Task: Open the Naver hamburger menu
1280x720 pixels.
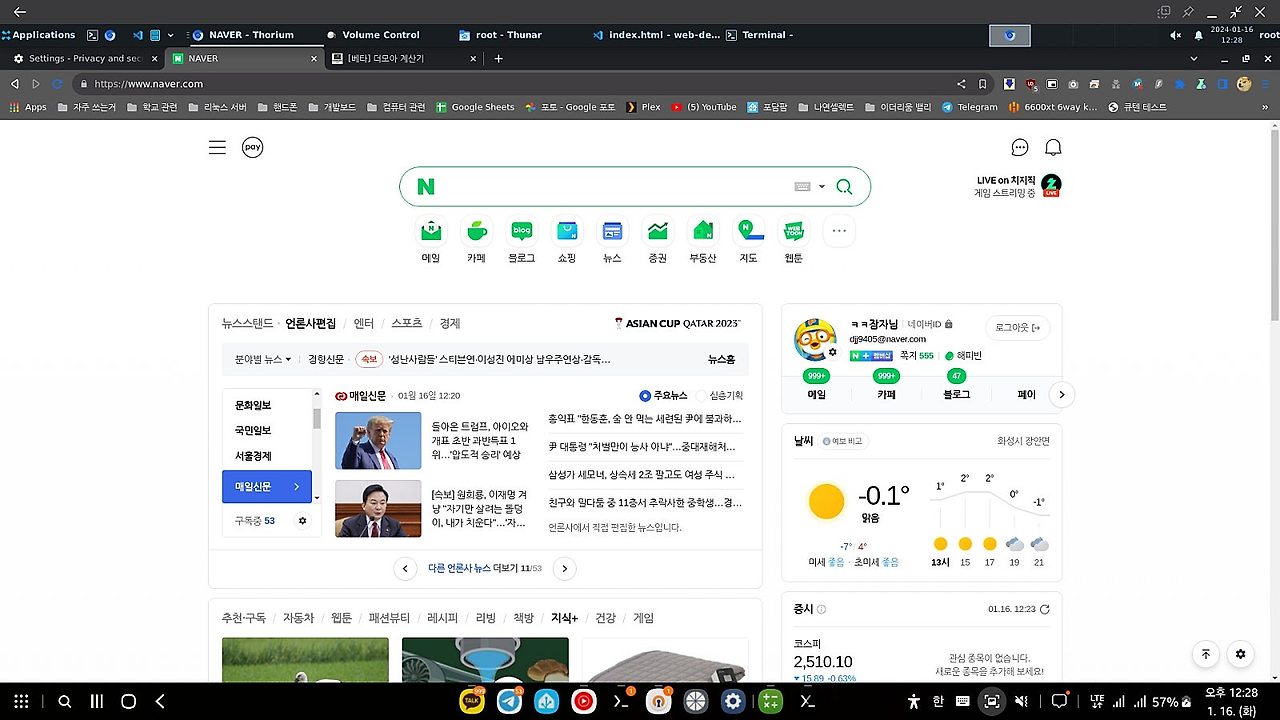Action: pyautogui.click(x=217, y=148)
